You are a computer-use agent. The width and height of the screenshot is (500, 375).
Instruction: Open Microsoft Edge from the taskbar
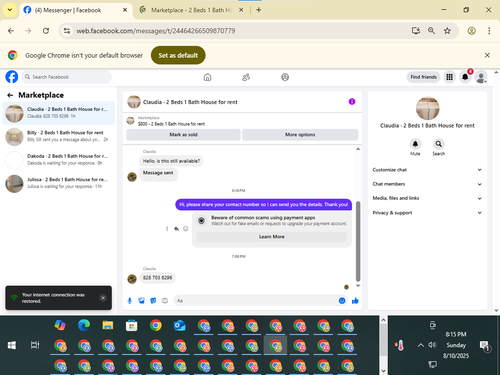84,325
